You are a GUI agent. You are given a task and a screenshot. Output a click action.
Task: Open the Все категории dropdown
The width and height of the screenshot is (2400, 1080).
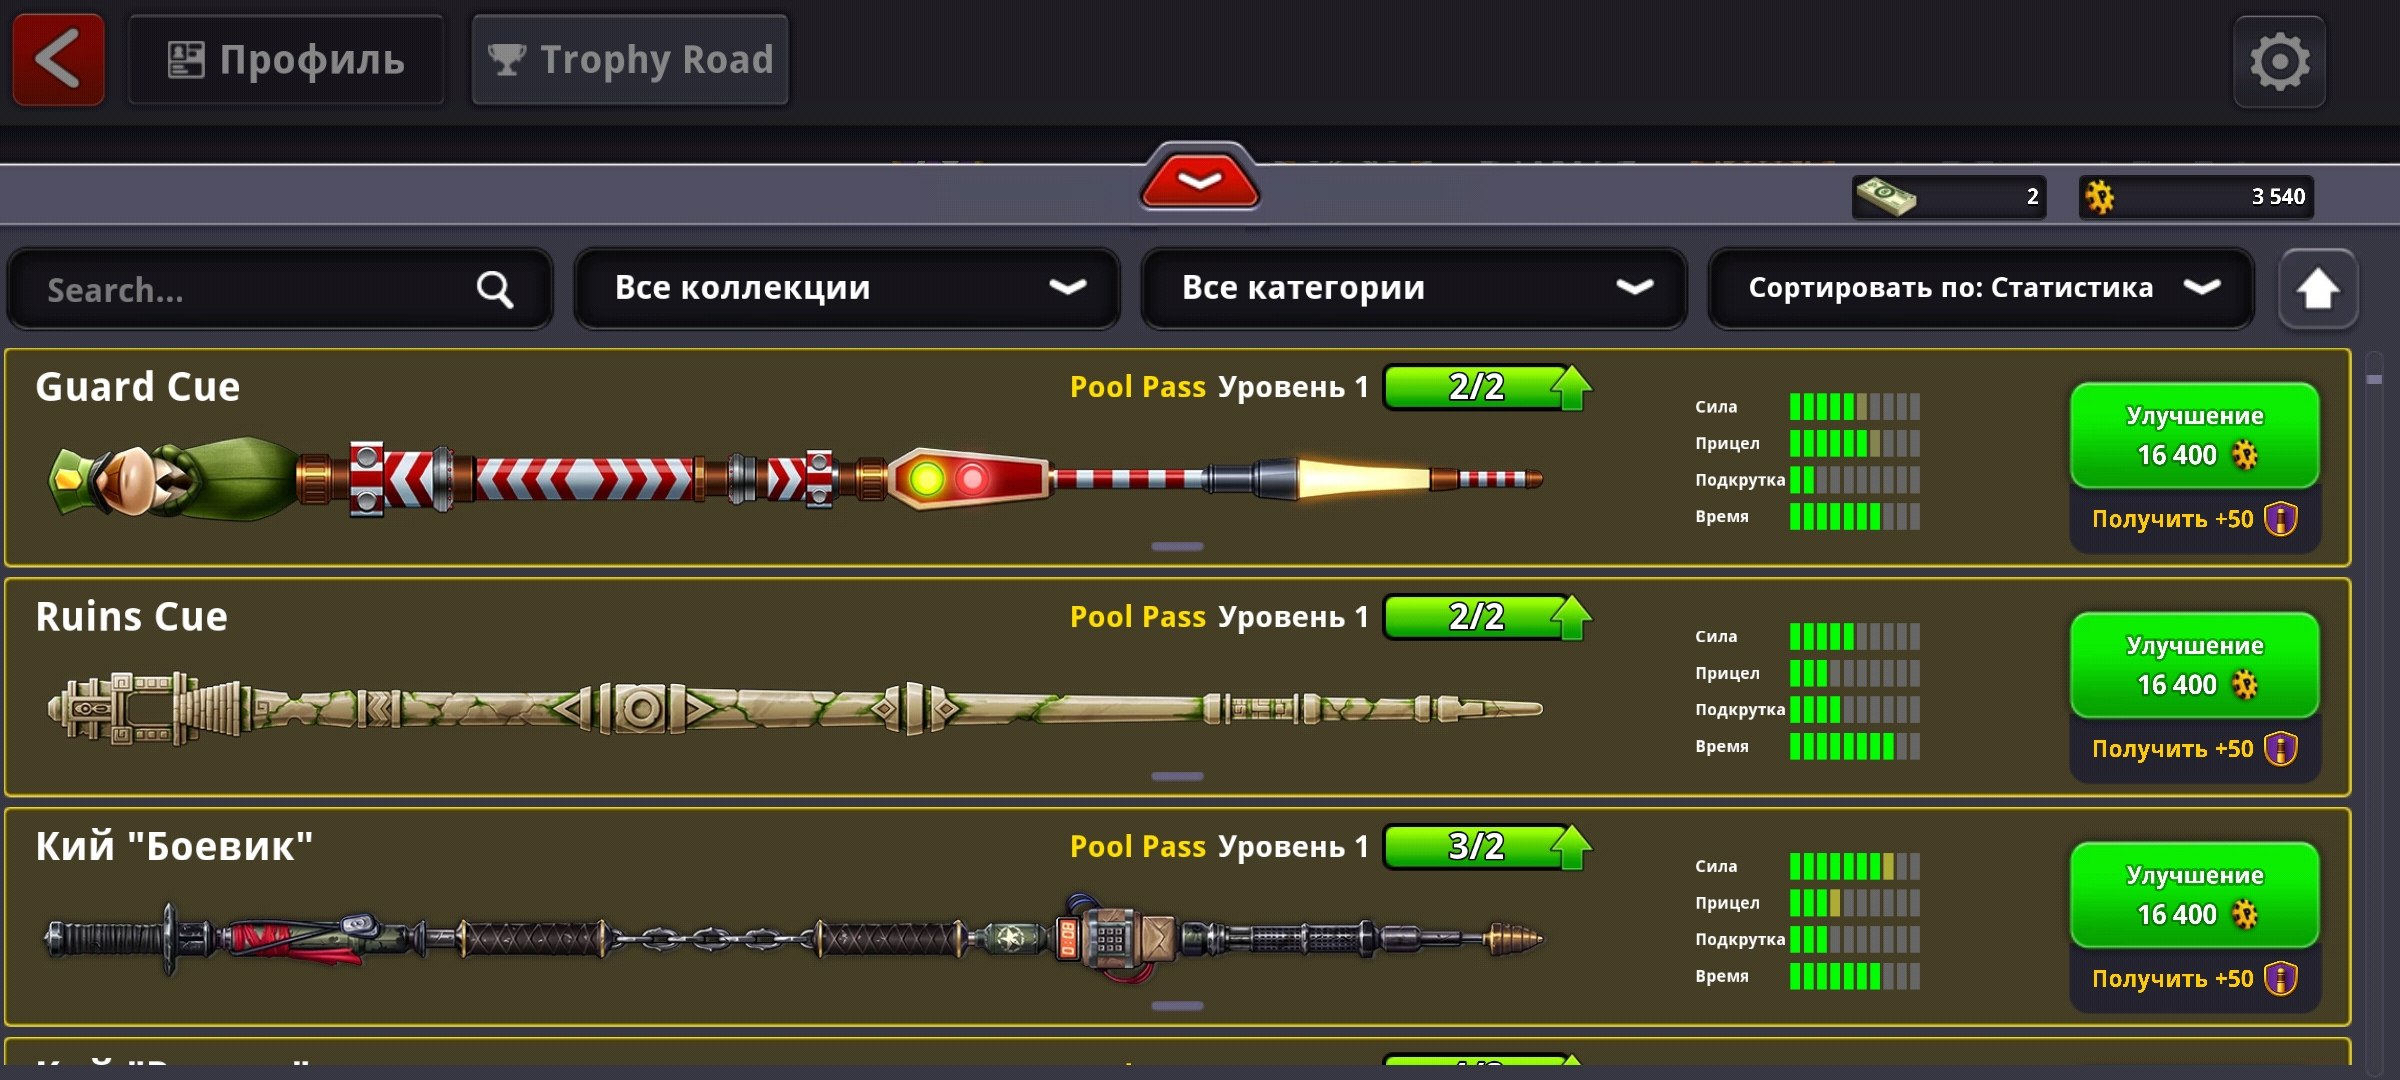pos(1414,288)
